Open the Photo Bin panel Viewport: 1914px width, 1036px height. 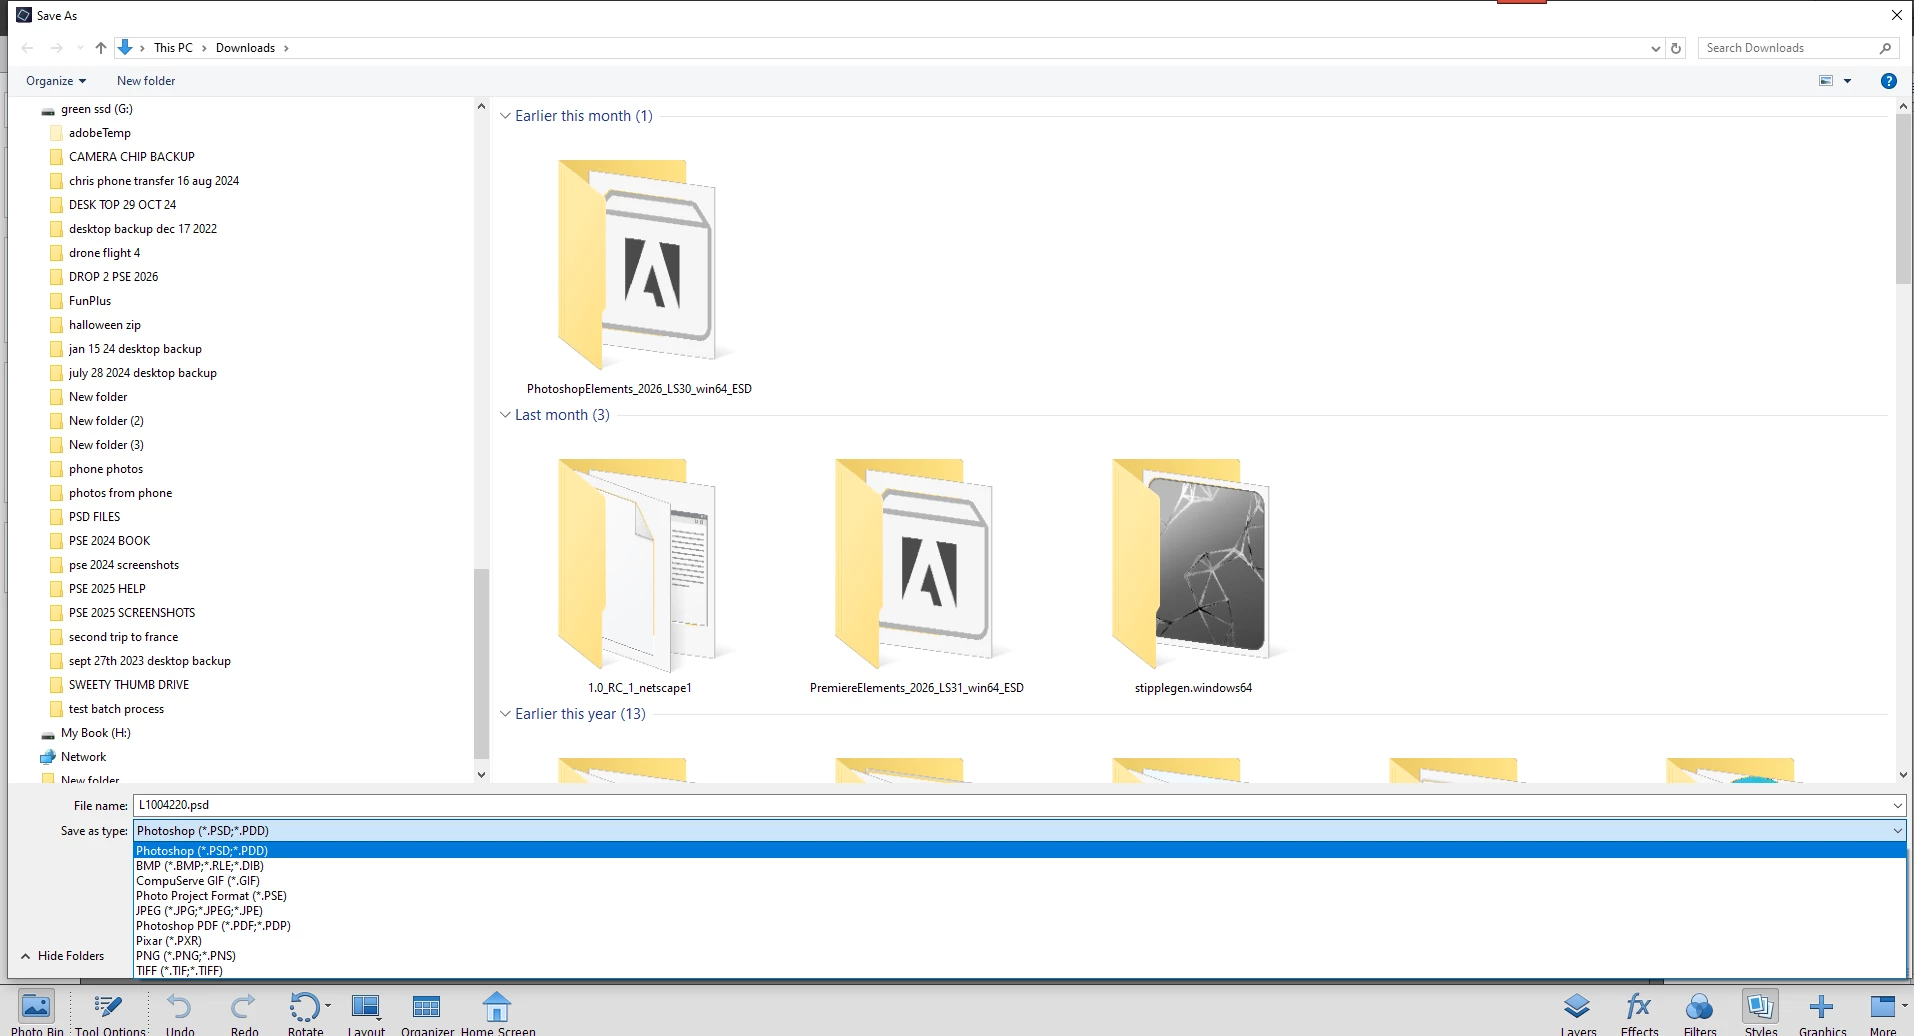pos(37,1011)
